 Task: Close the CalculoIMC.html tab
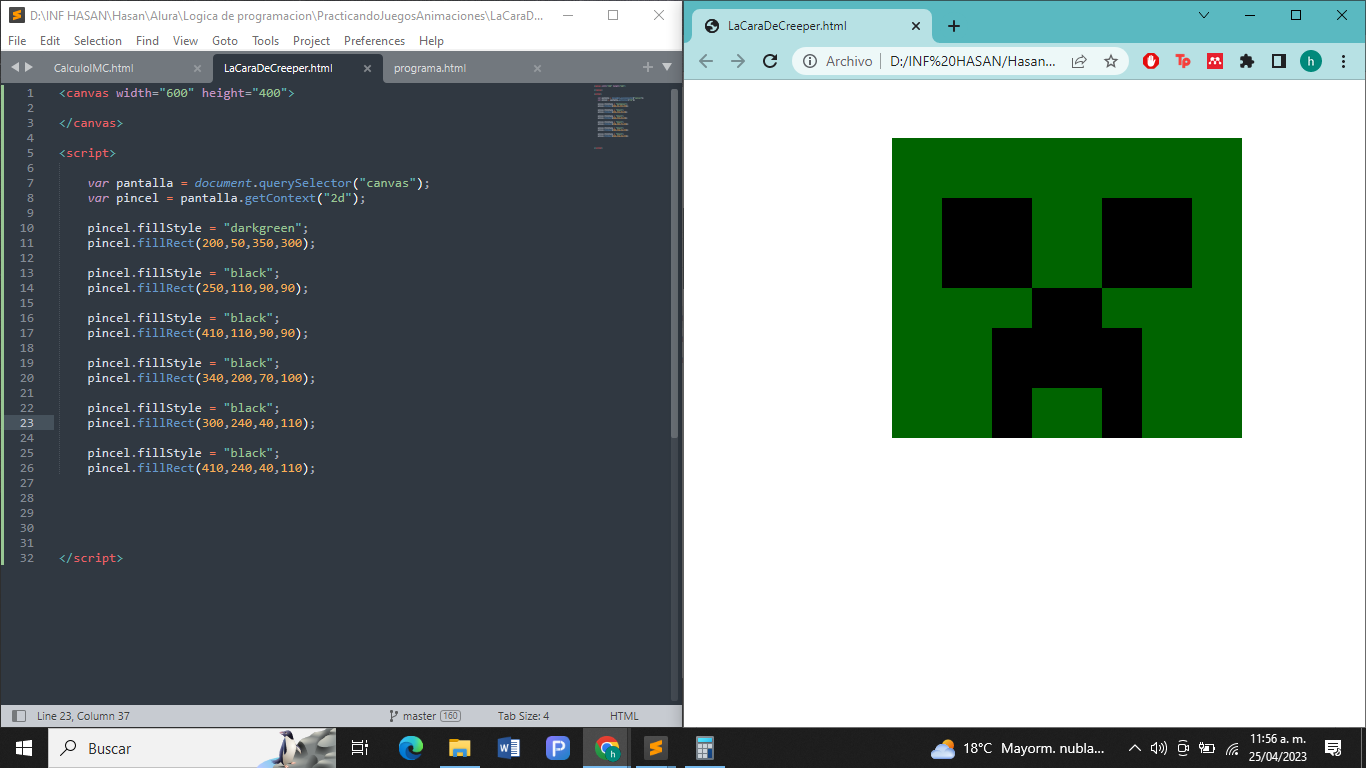(x=197, y=69)
